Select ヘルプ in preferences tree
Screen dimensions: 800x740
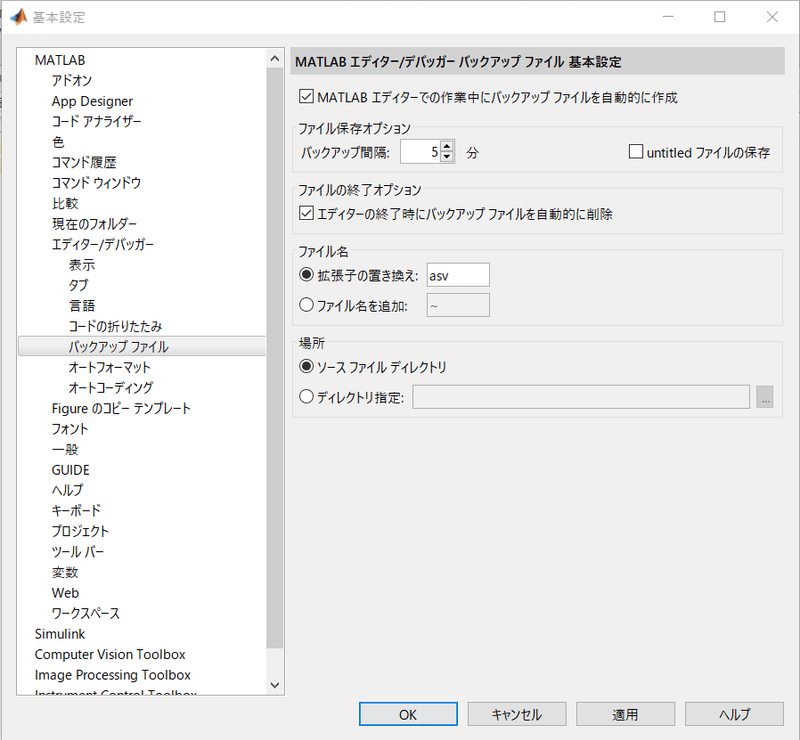click(x=67, y=490)
